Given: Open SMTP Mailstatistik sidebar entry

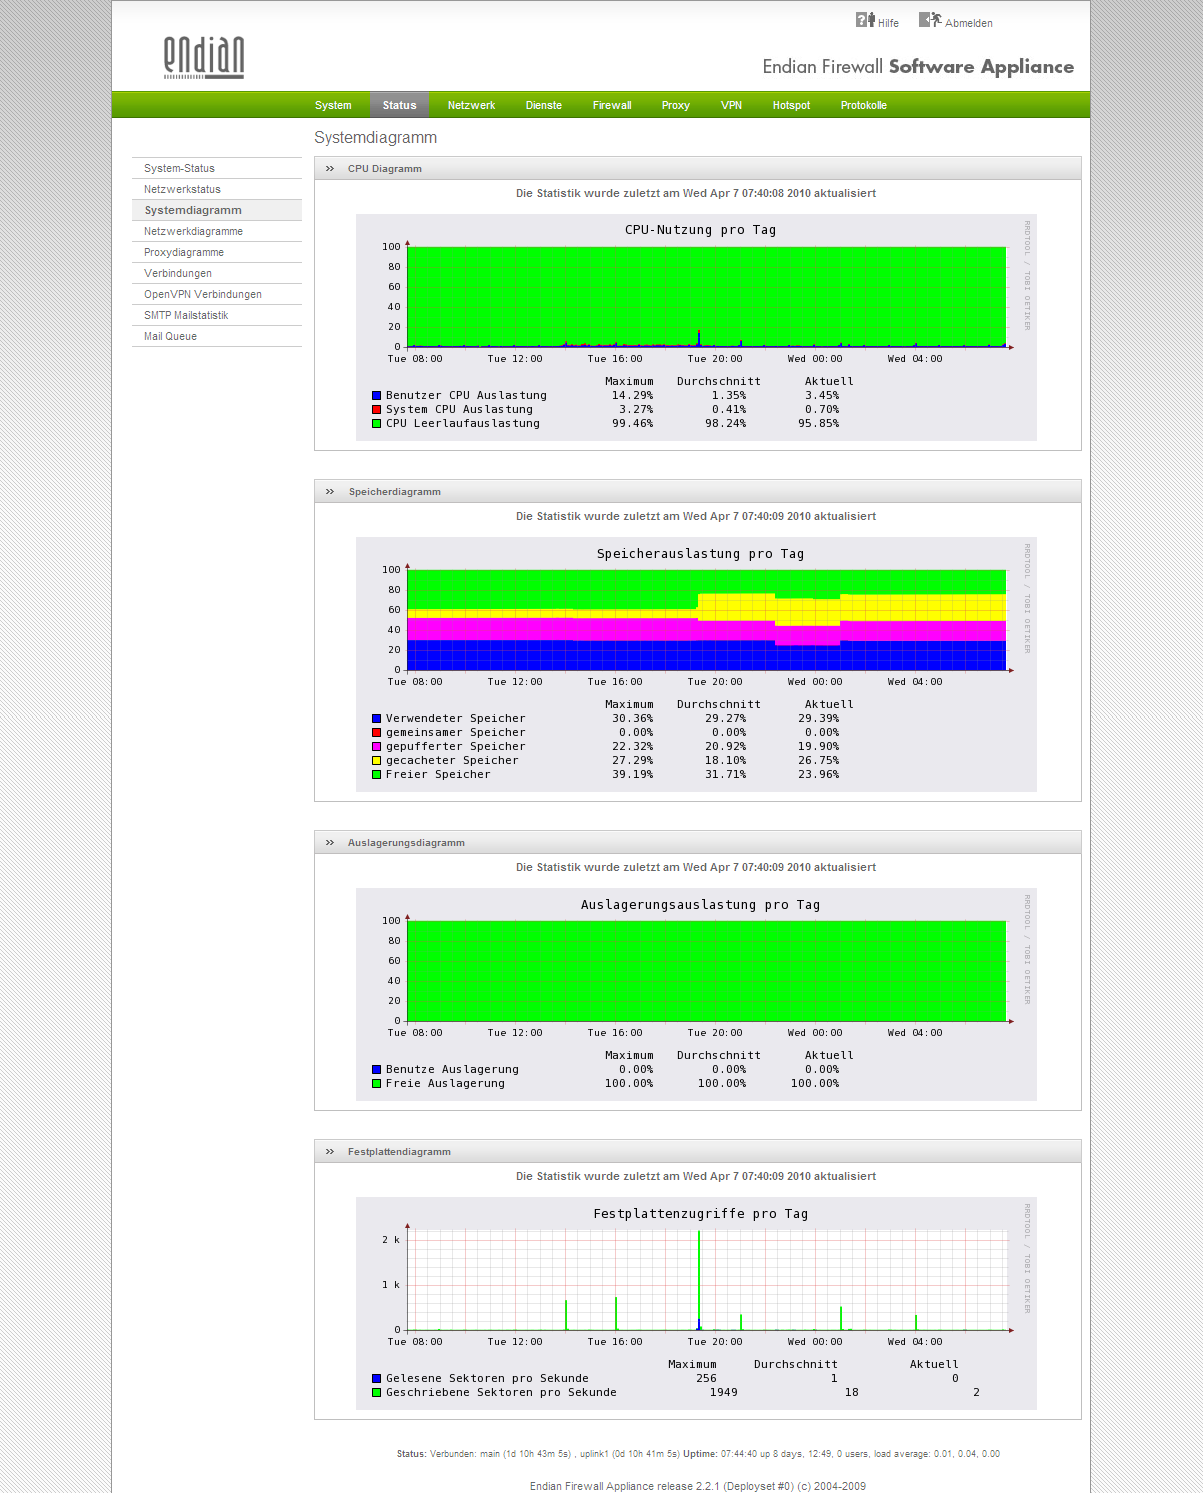Looking at the screenshot, I should [x=186, y=315].
